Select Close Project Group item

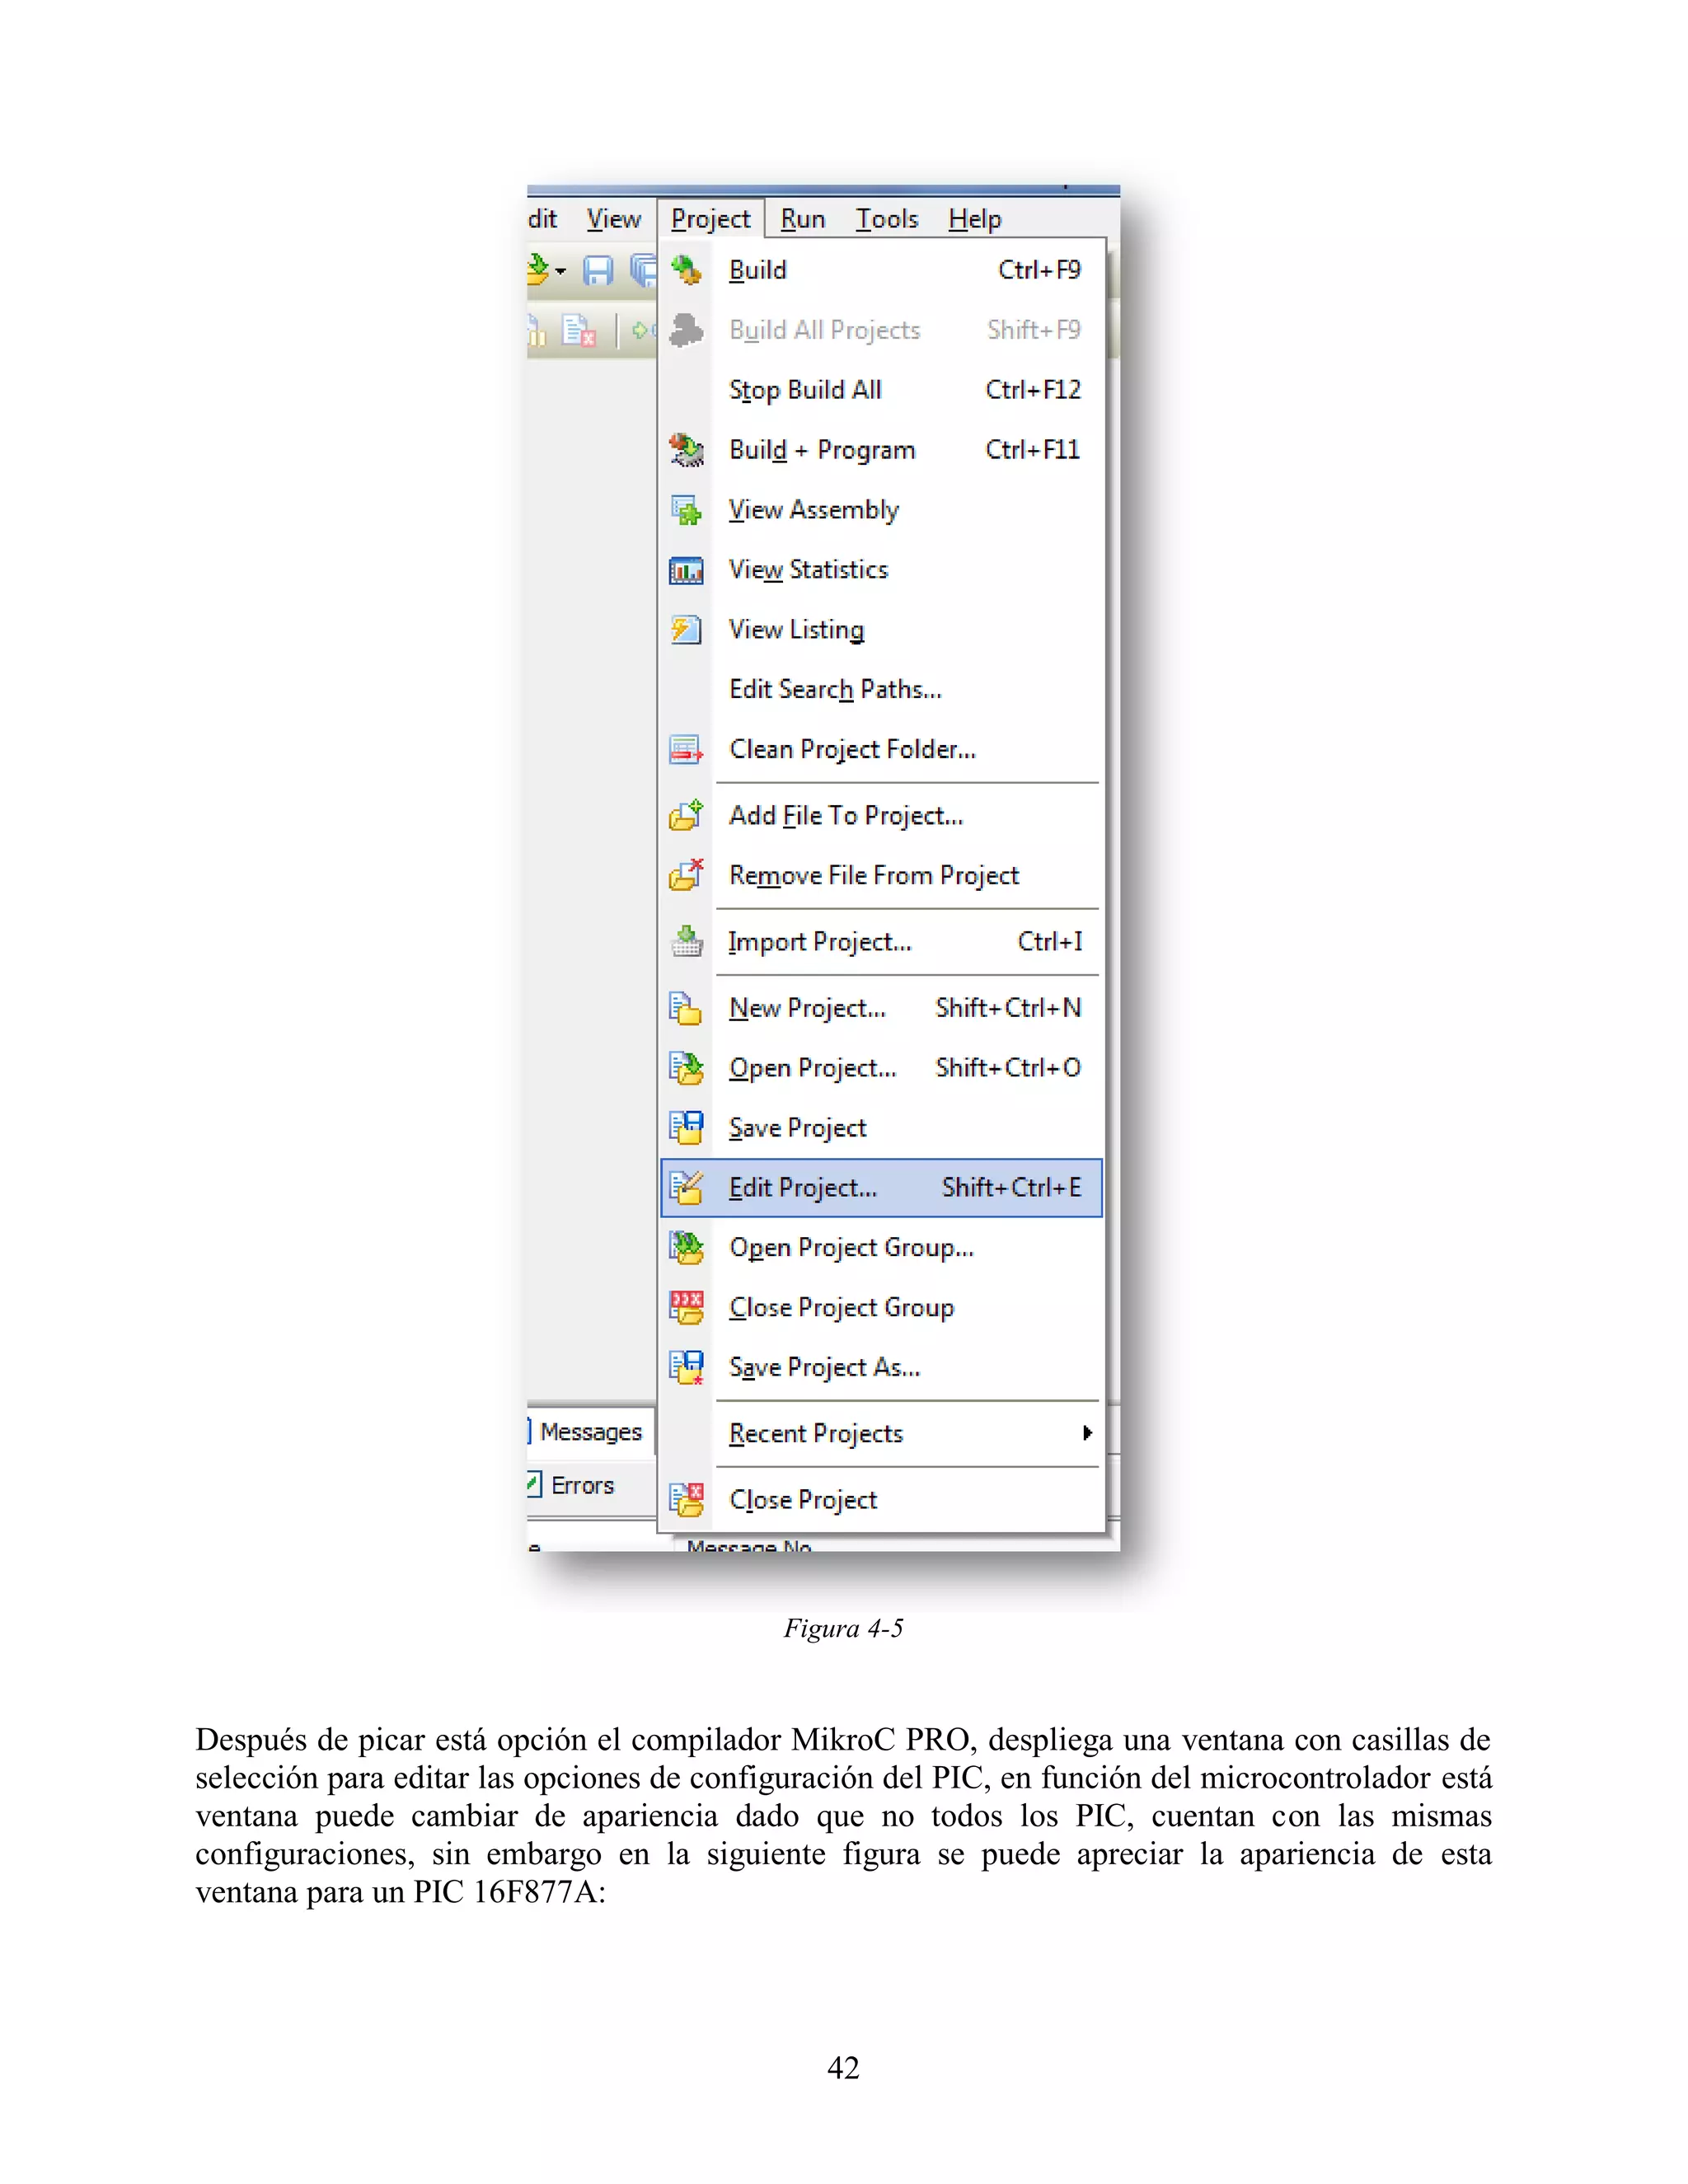841,1307
